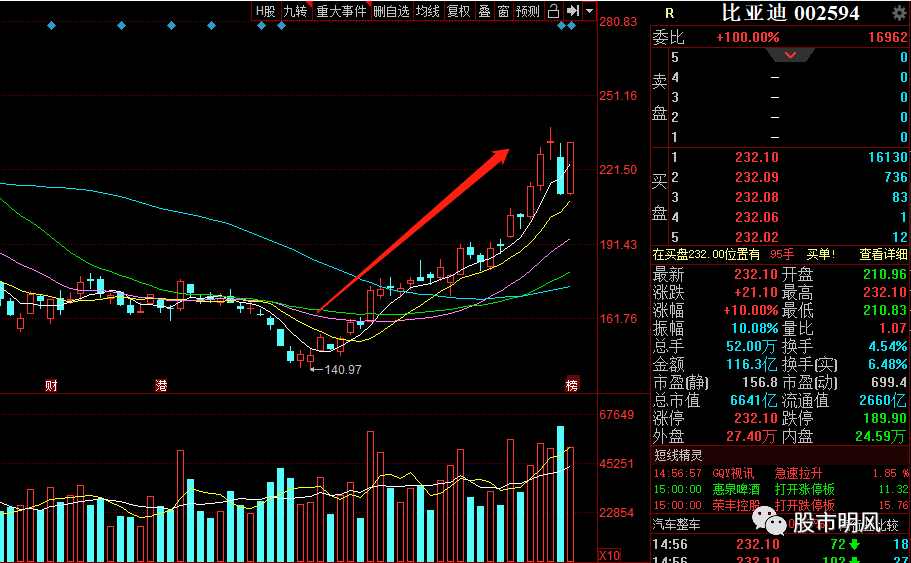Collapse order book with the red chevron
Viewport: 911px width, 563px height.
click(x=790, y=55)
